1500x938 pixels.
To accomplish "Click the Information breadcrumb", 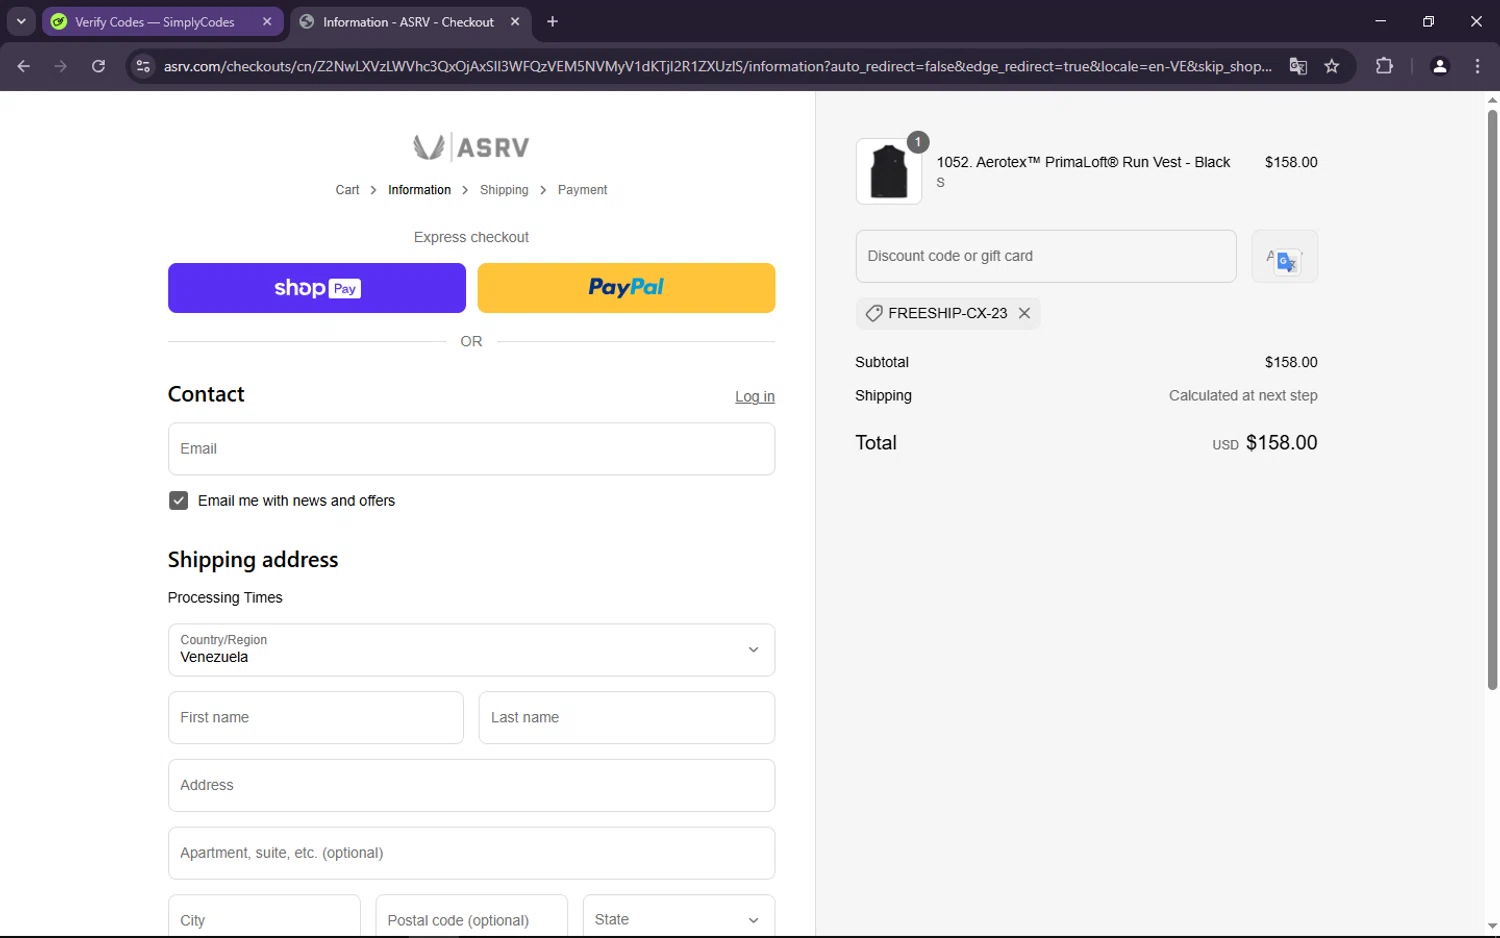I will point(419,190).
